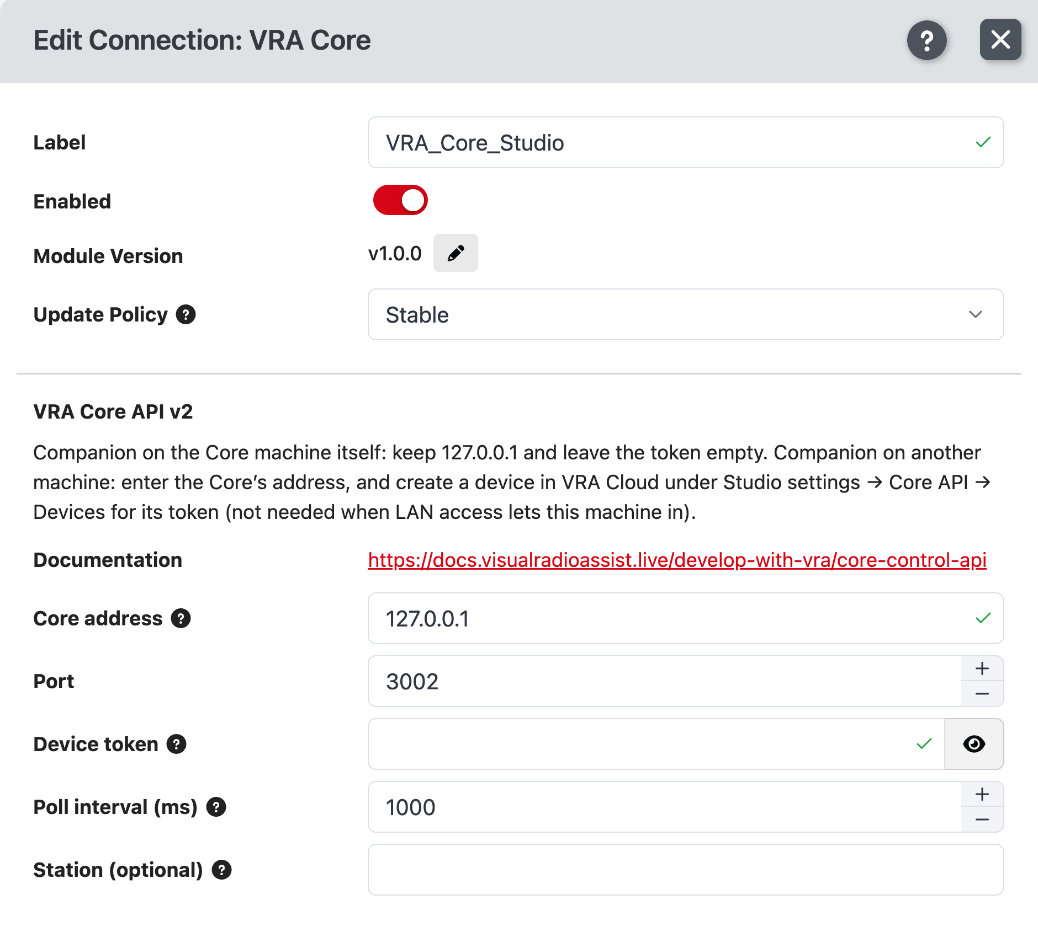Screen dimensions: 1038x932
Task: Open the core-control-api documentation link
Action: point(677,560)
